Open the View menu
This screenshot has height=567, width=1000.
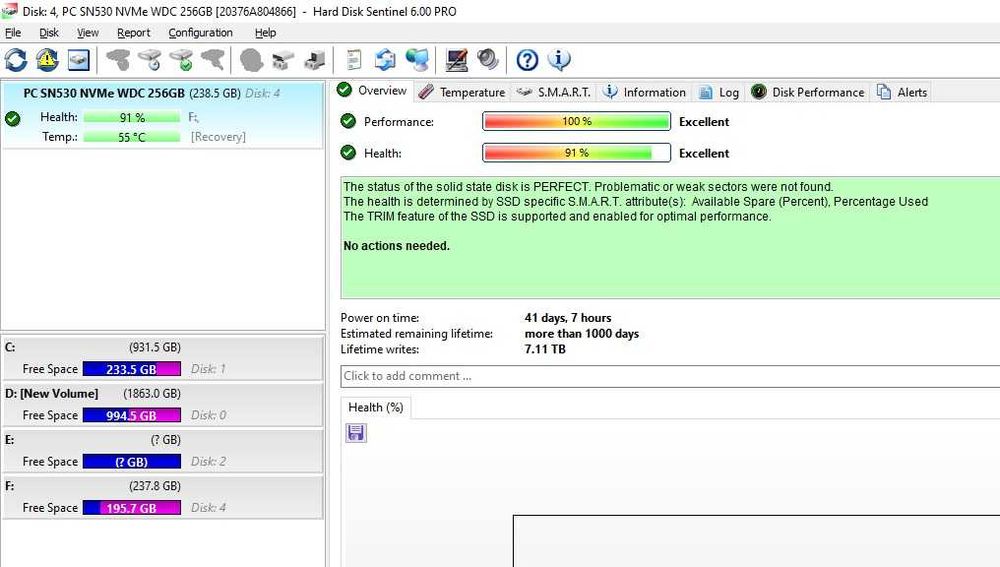(x=87, y=33)
